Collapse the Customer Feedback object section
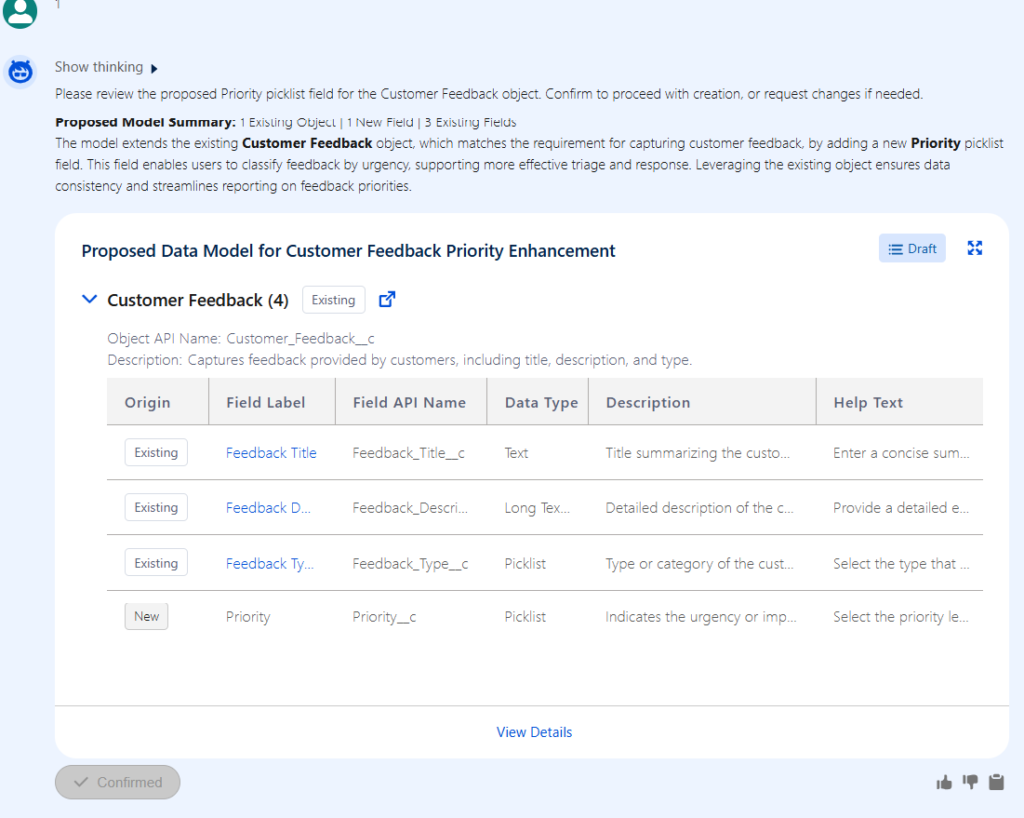Viewport: 1024px width, 818px height. (x=89, y=300)
